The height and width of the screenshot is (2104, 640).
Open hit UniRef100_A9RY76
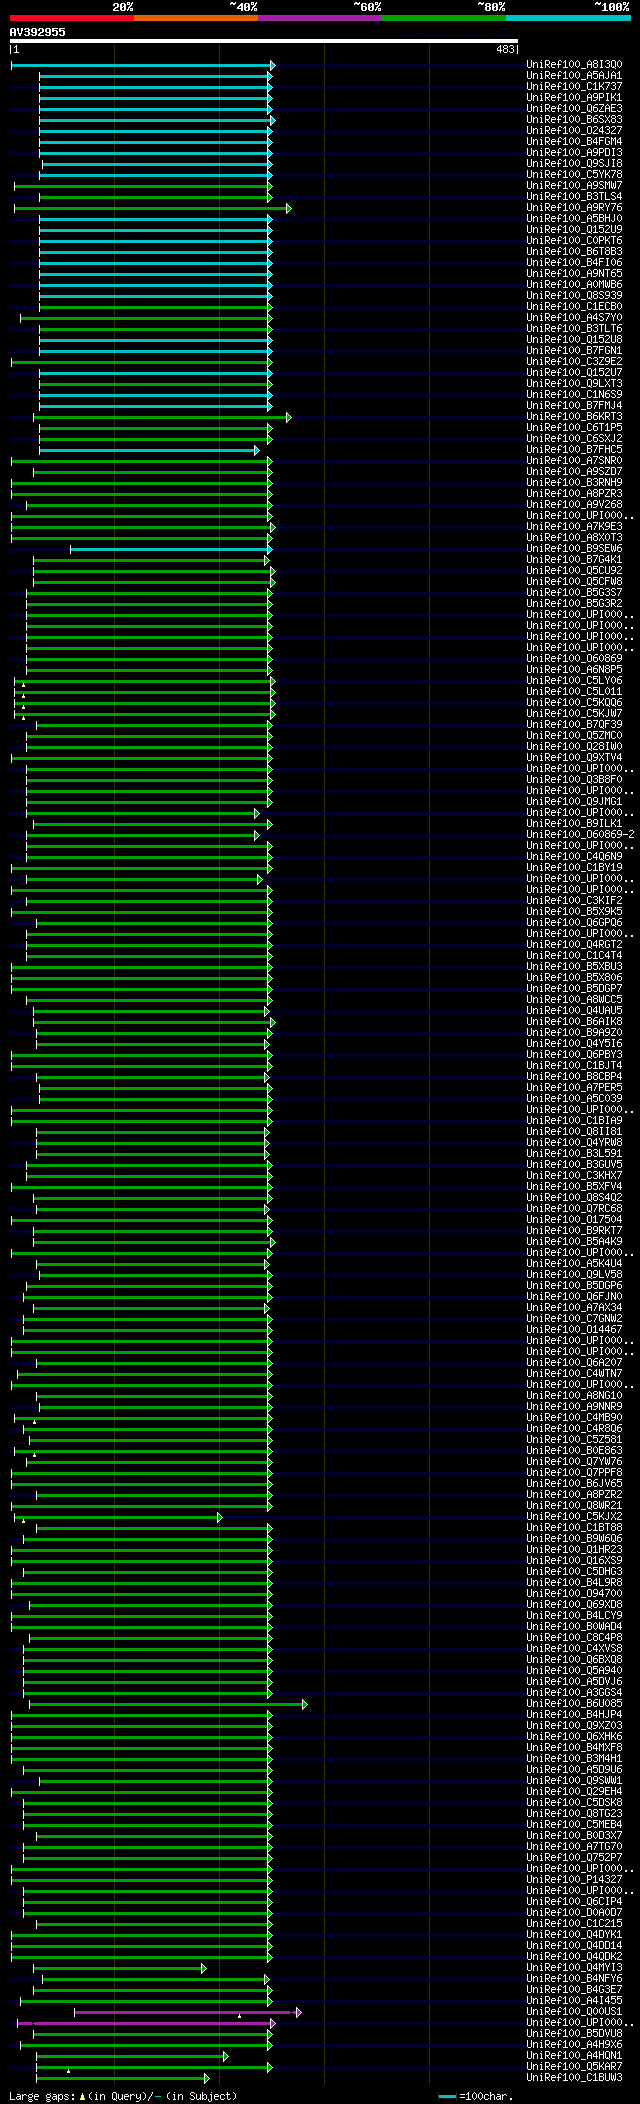(574, 208)
